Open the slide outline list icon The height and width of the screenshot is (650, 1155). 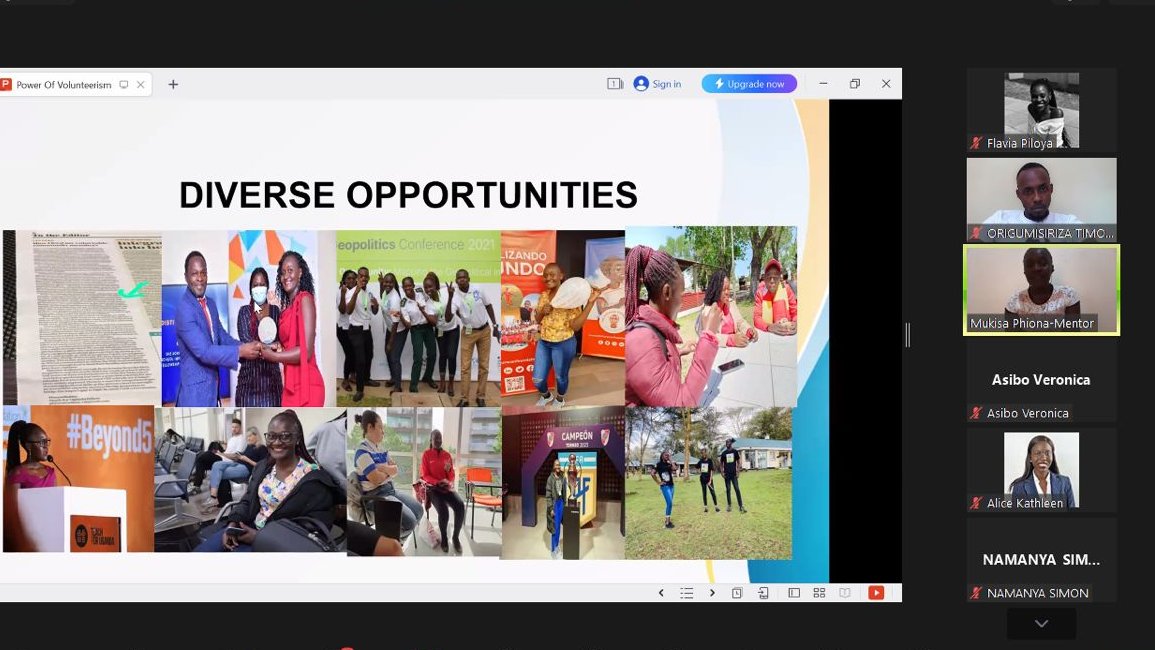(x=687, y=592)
